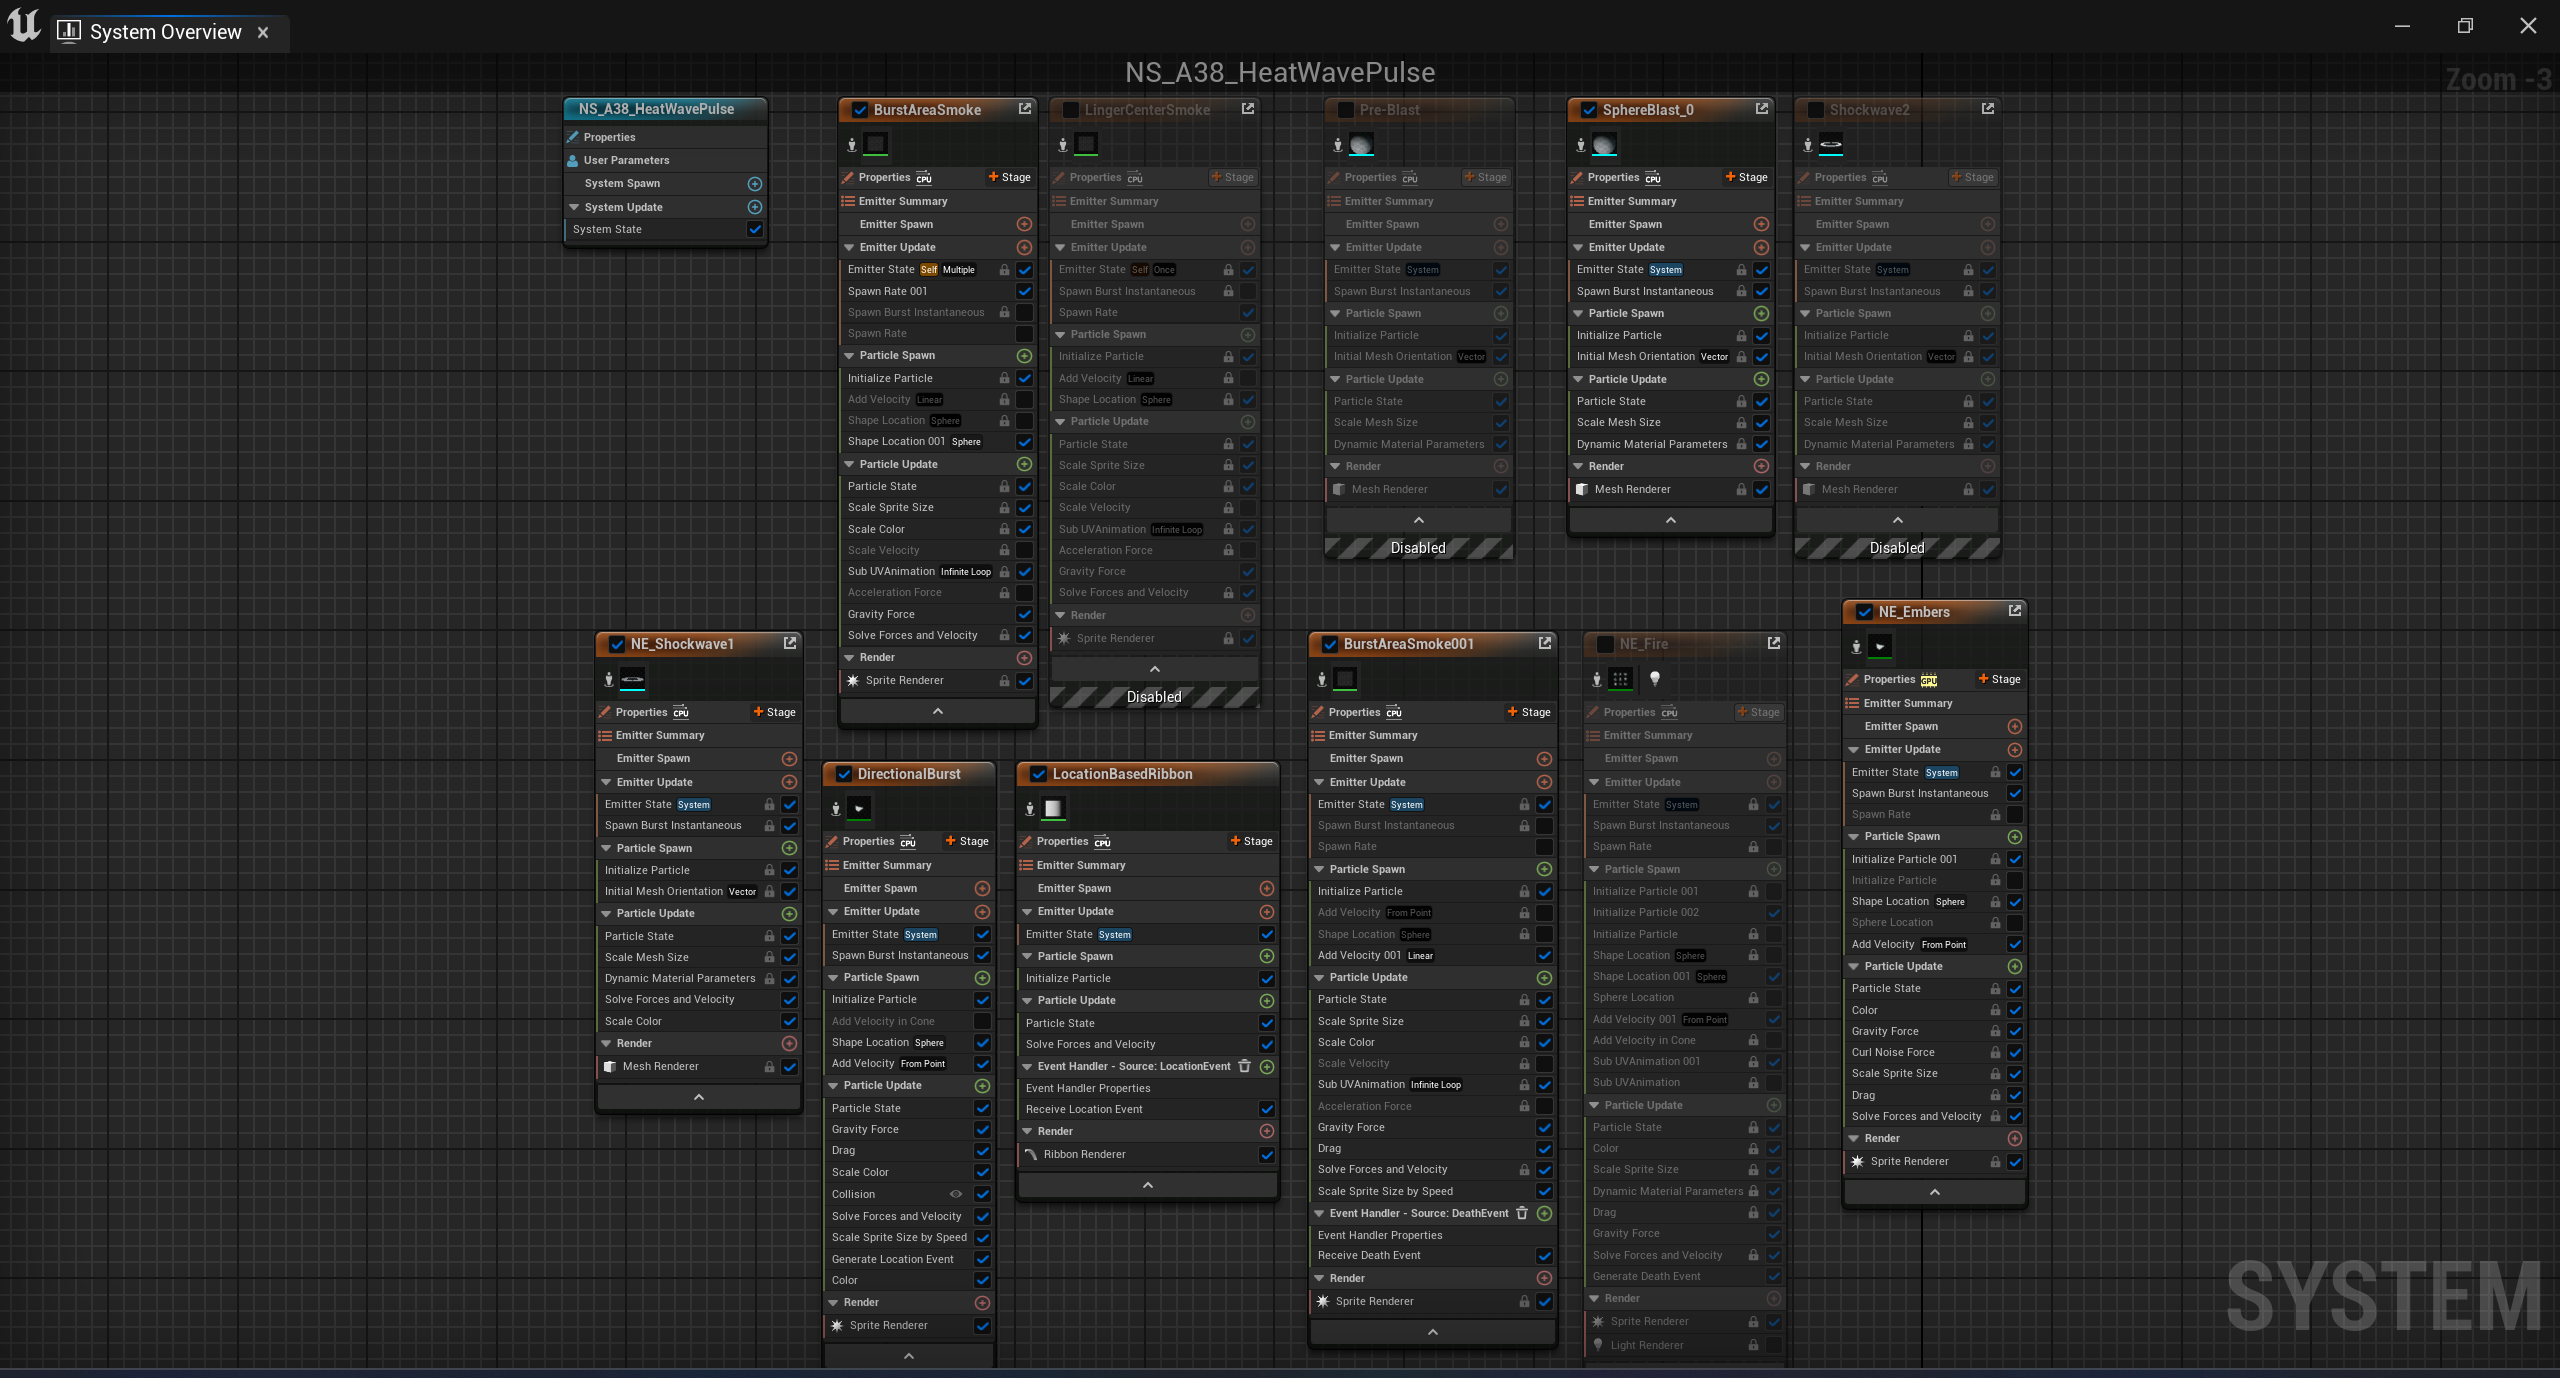Image resolution: width=2560 pixels, height=1378 pixels.
Task: Collapse BurstAreaSmoke Emitter Update group
Action: [x=849, y=247]
